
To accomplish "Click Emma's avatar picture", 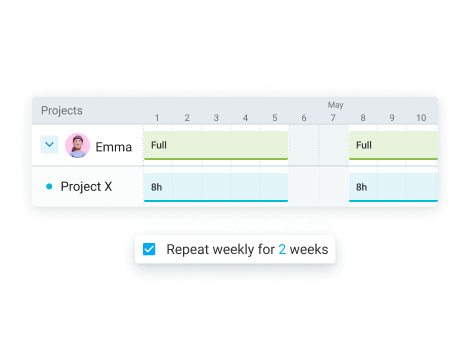I will tap(77, 146).
